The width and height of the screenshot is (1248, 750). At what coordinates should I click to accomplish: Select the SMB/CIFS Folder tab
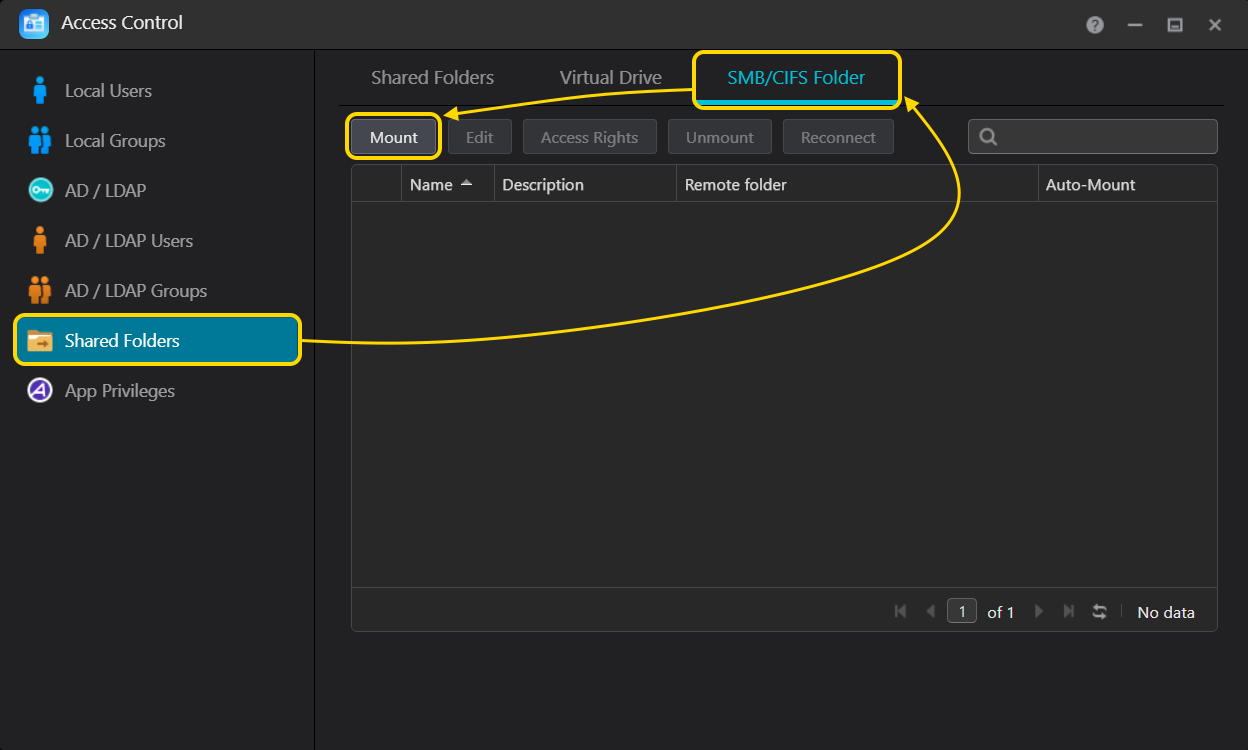796,78
